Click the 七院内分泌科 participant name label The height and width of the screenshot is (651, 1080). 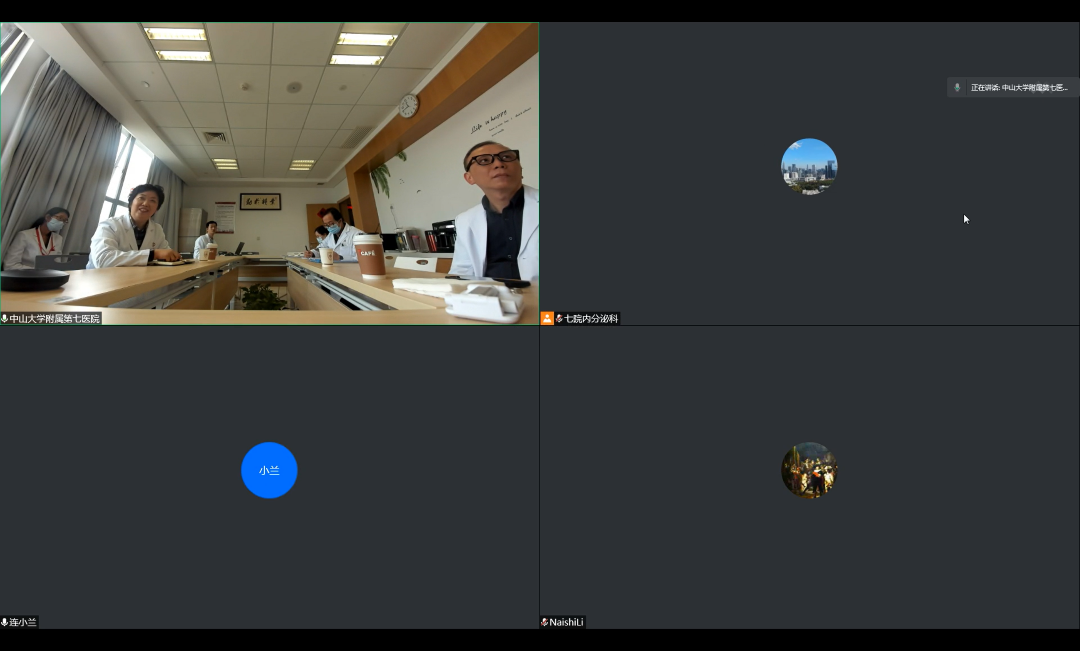(x=591, y=319)
